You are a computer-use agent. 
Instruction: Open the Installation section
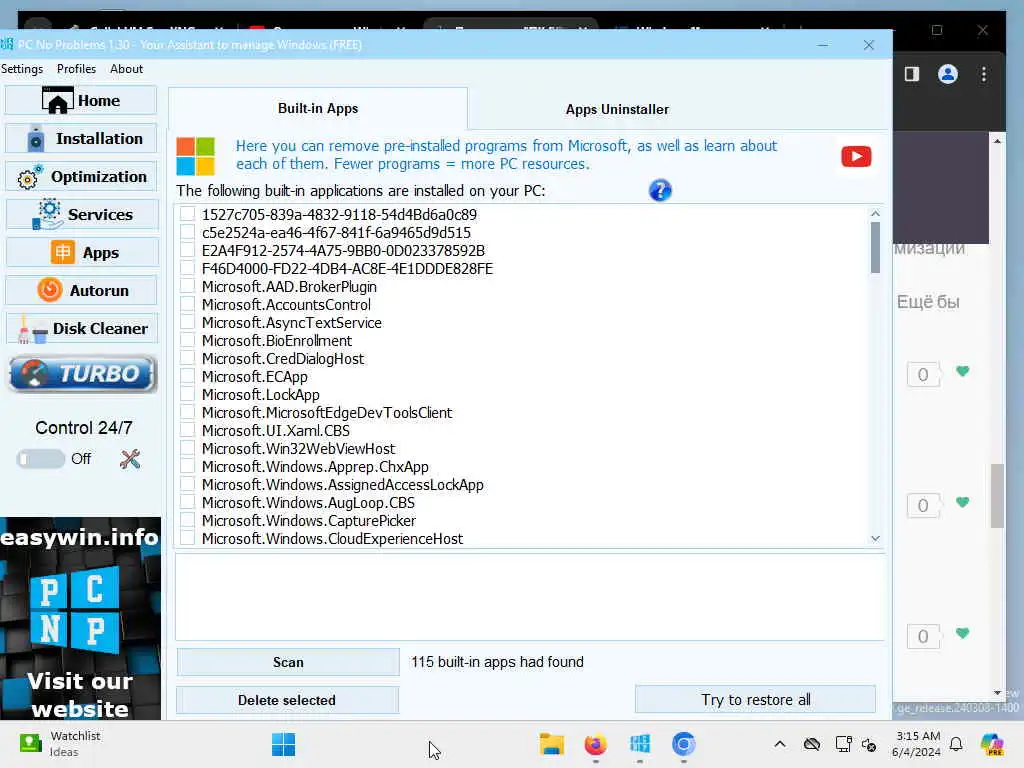click(81, 138)
